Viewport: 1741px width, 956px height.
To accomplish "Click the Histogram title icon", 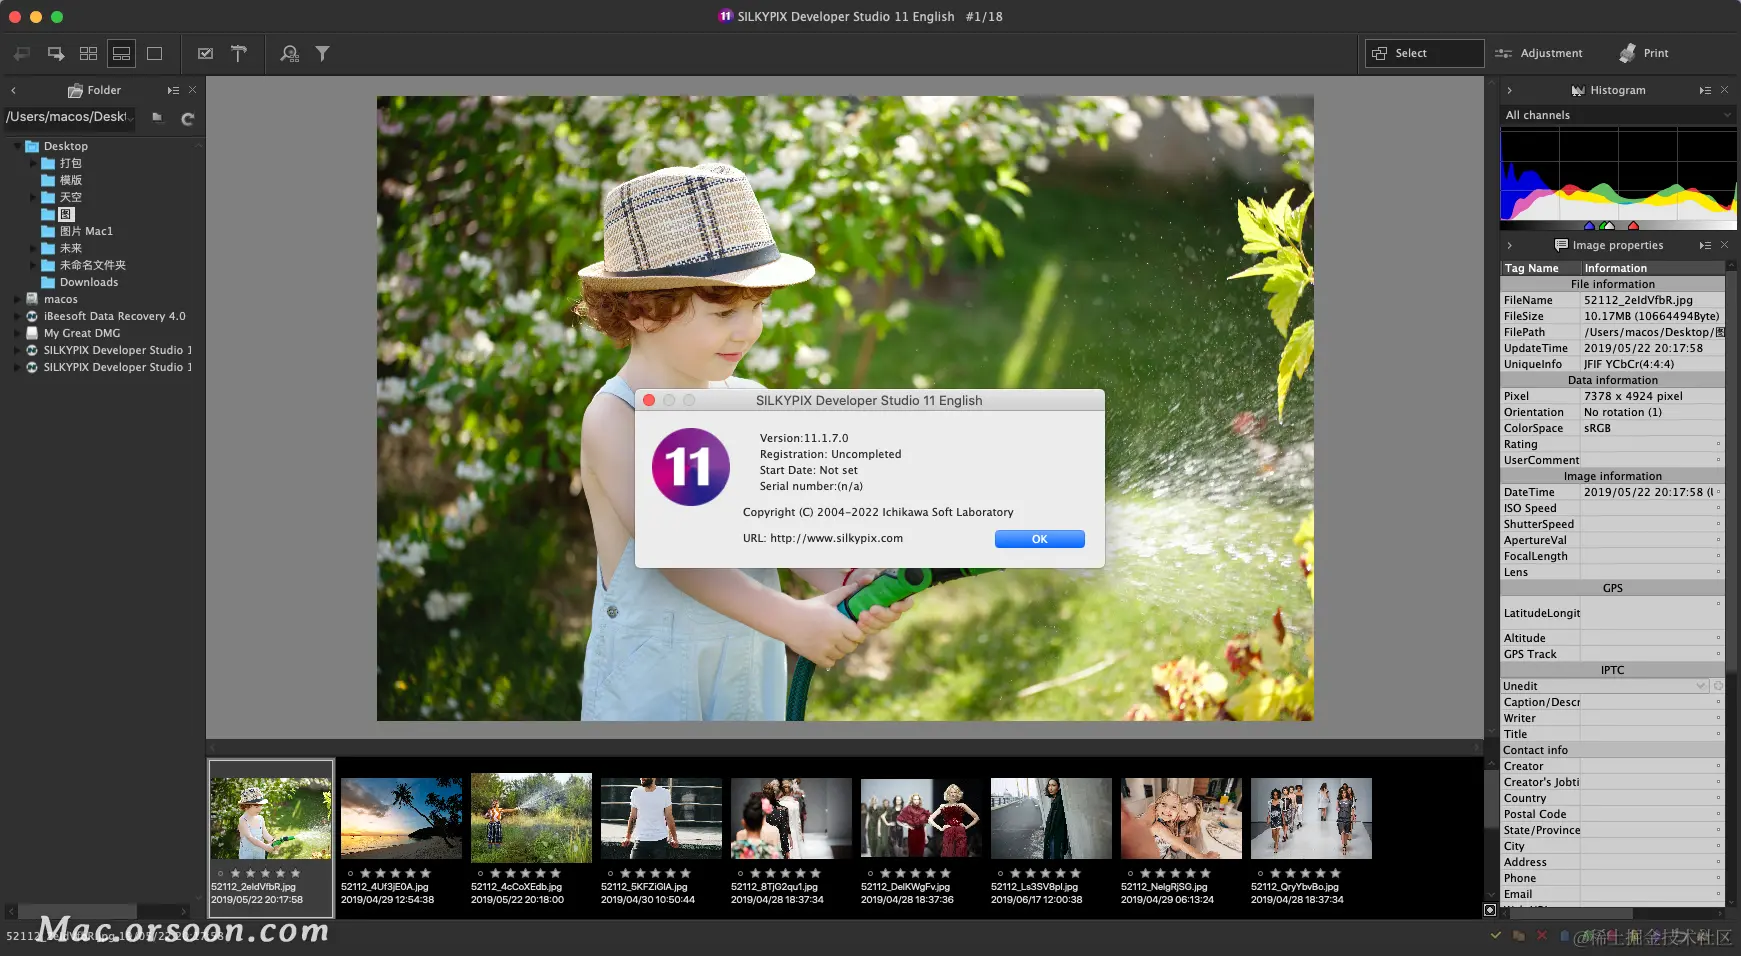I will click(x=1578, y=90).
